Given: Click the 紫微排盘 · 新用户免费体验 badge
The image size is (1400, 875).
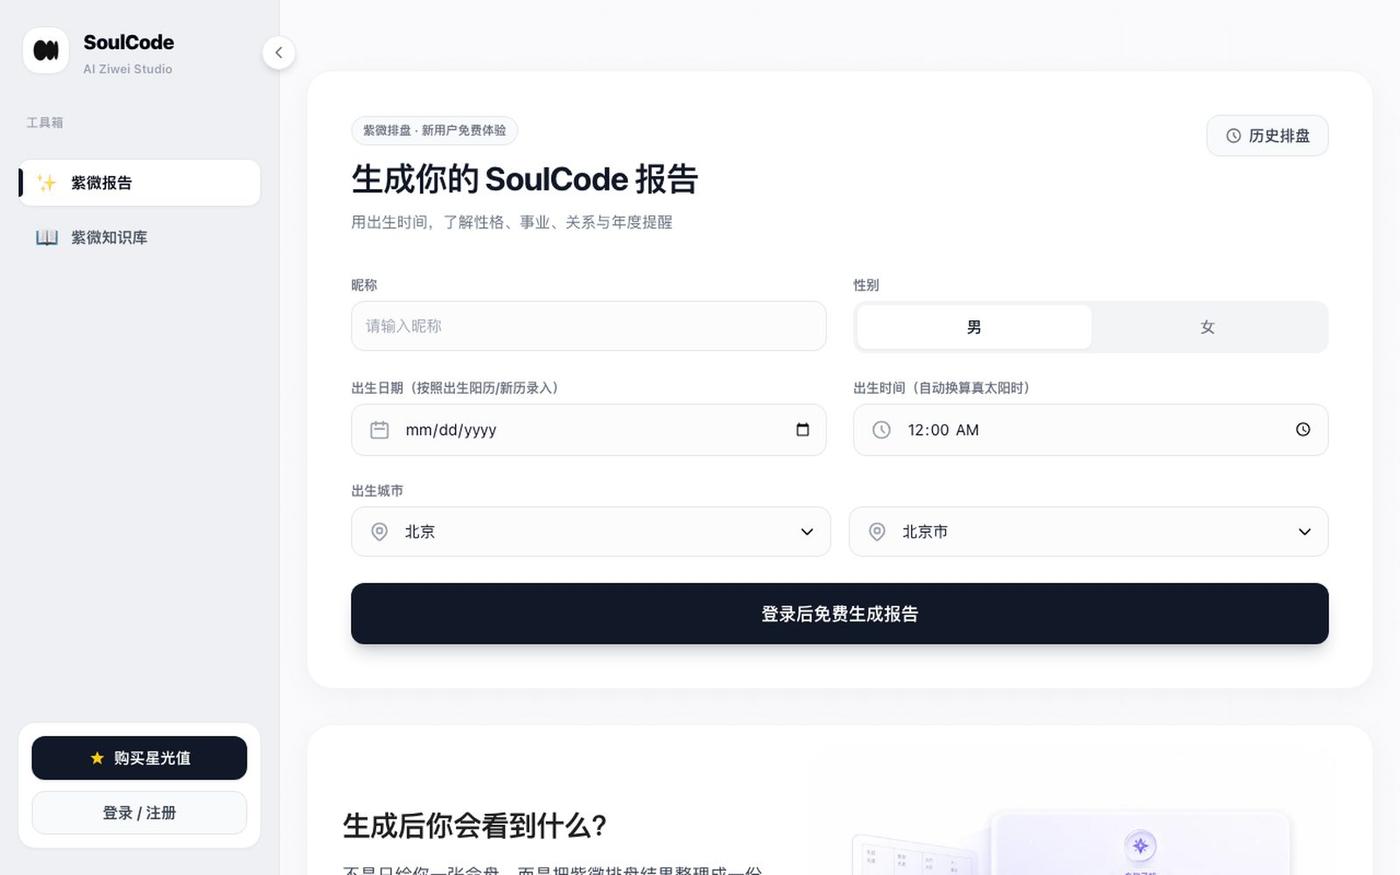Looking at the screenshot, I should 434,130.
